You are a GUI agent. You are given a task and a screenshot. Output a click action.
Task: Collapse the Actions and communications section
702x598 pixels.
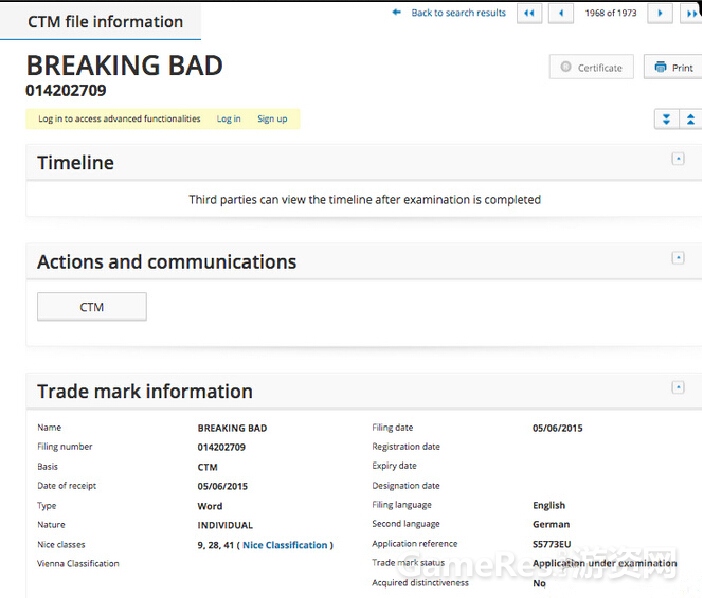pyautogui.click(x=678, y=258)
